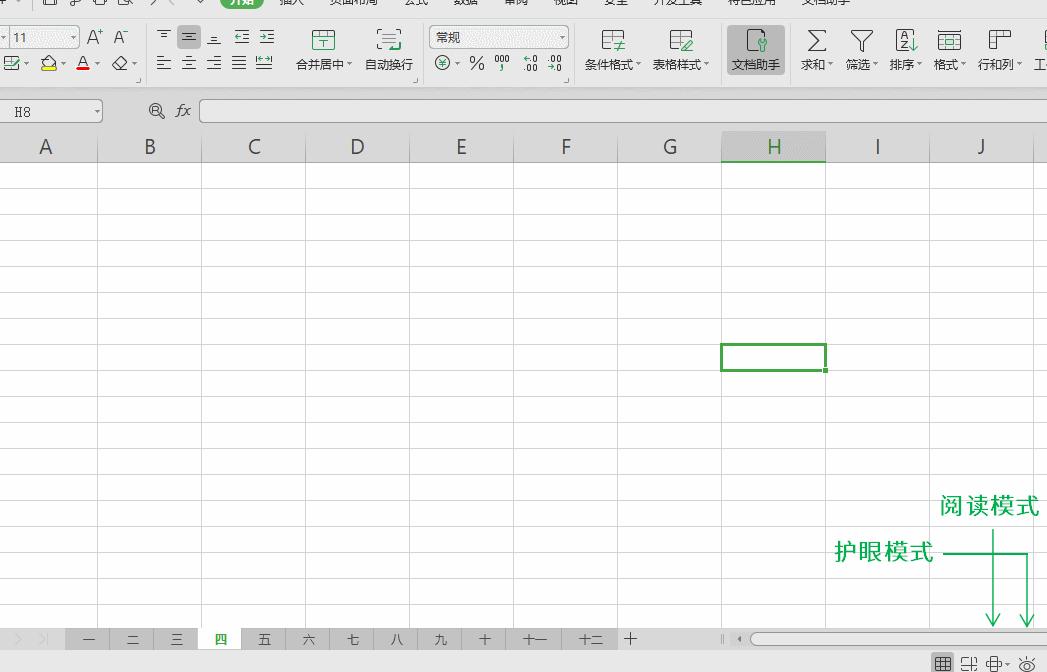
Task: Add a new sheet with plus button
Action: (x=630, y=639)
